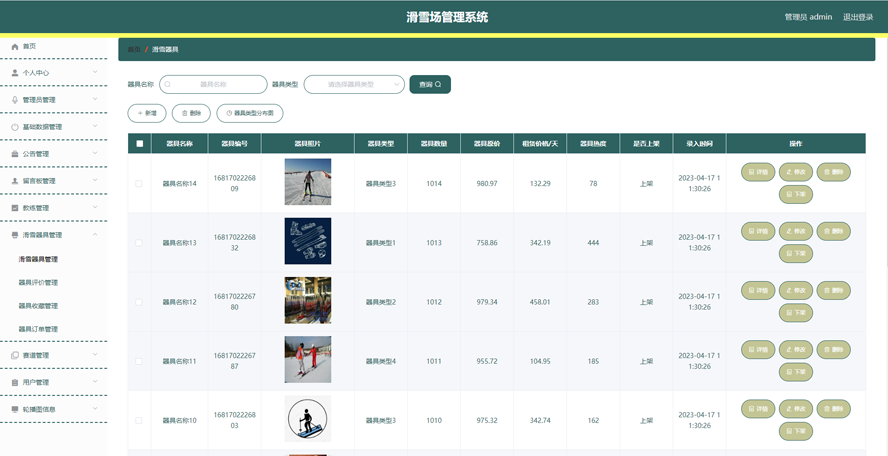
Task: Toggle the select-all checkbox in table header
Action: (140, 144)
